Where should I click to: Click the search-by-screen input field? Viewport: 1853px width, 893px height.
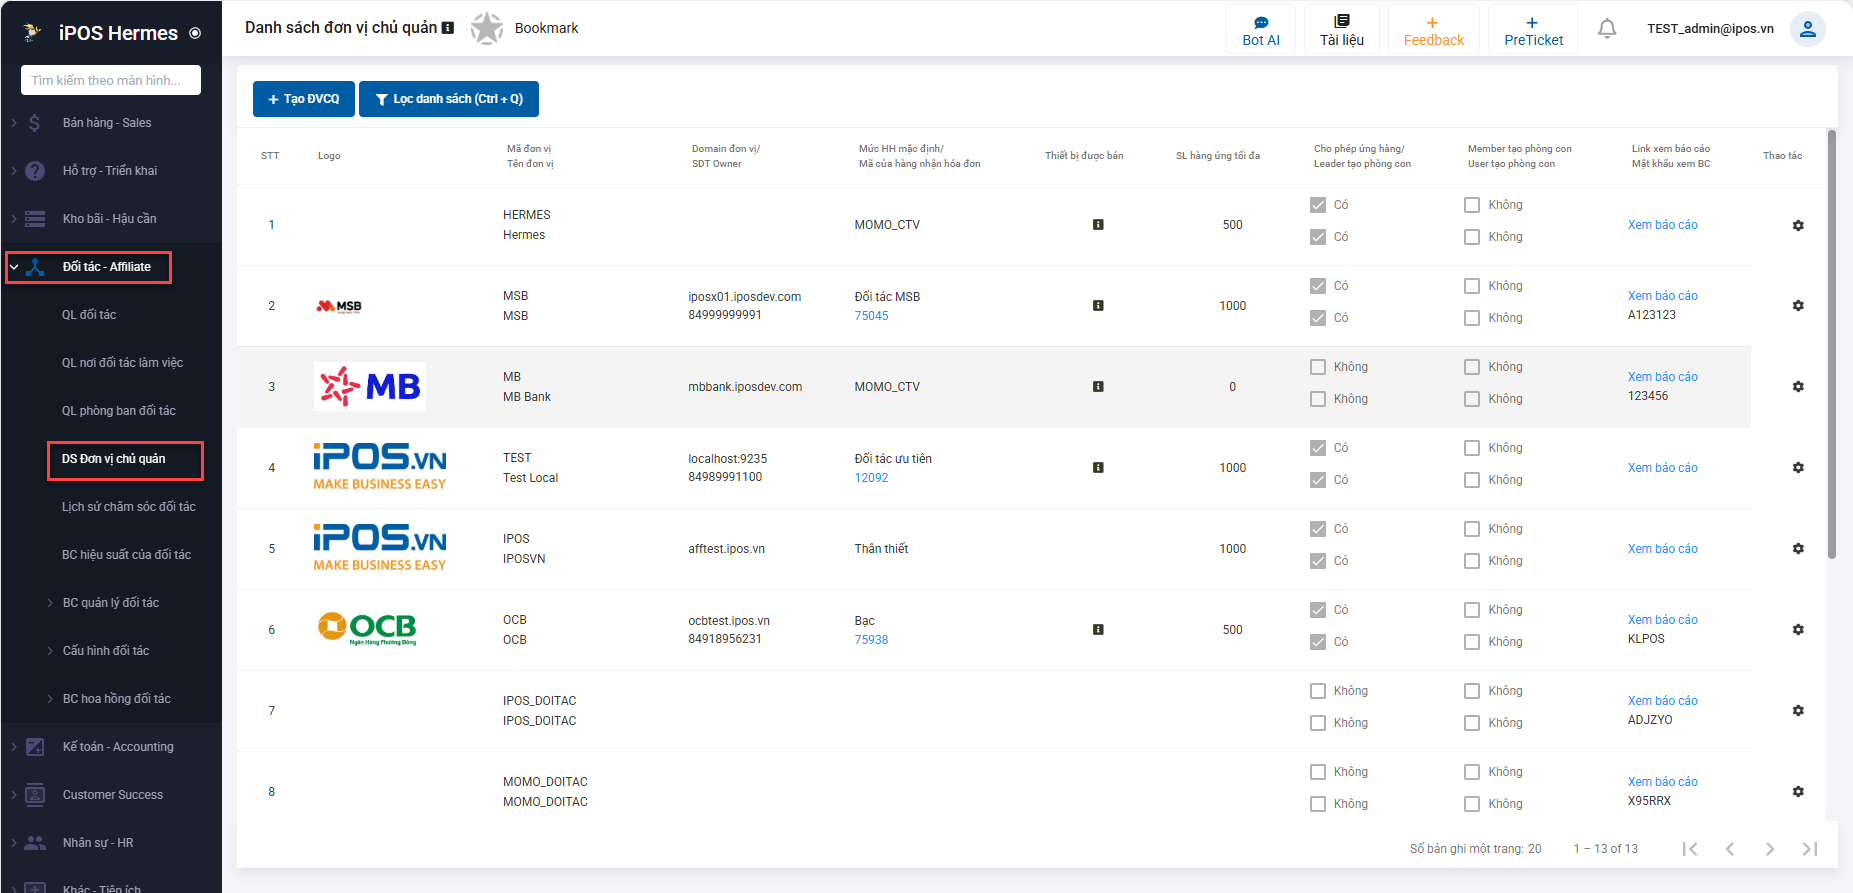tap(111, 80)
